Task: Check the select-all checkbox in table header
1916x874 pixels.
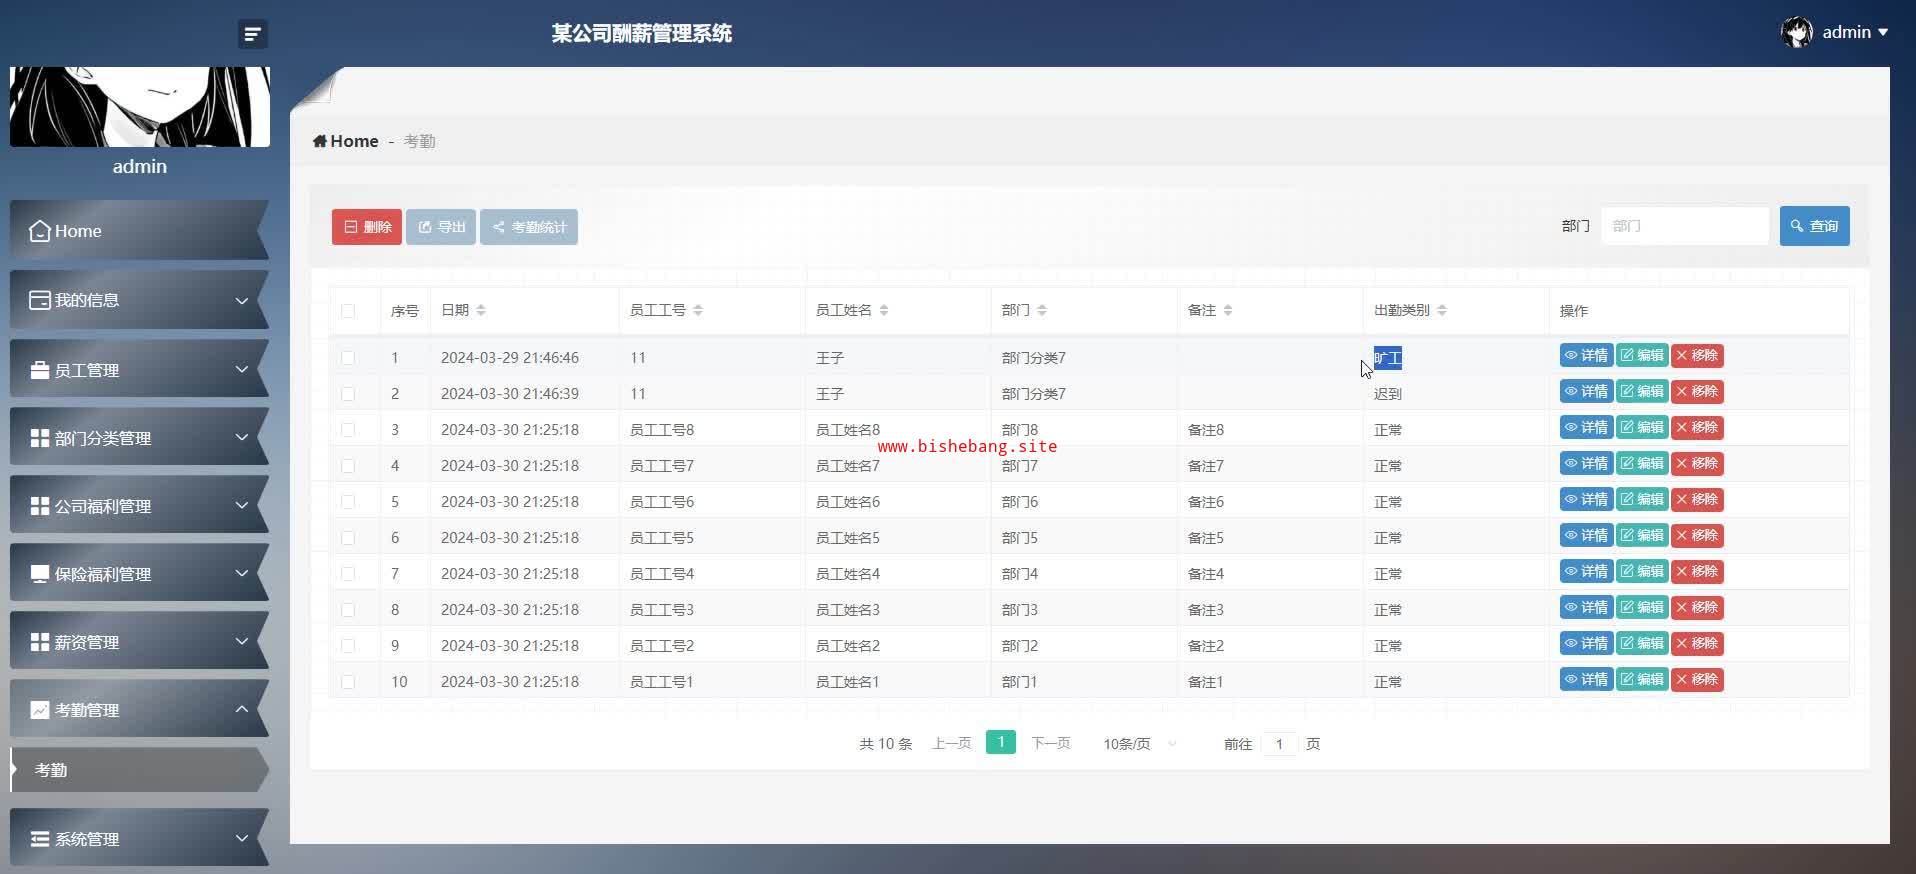Action: point(348,311)
